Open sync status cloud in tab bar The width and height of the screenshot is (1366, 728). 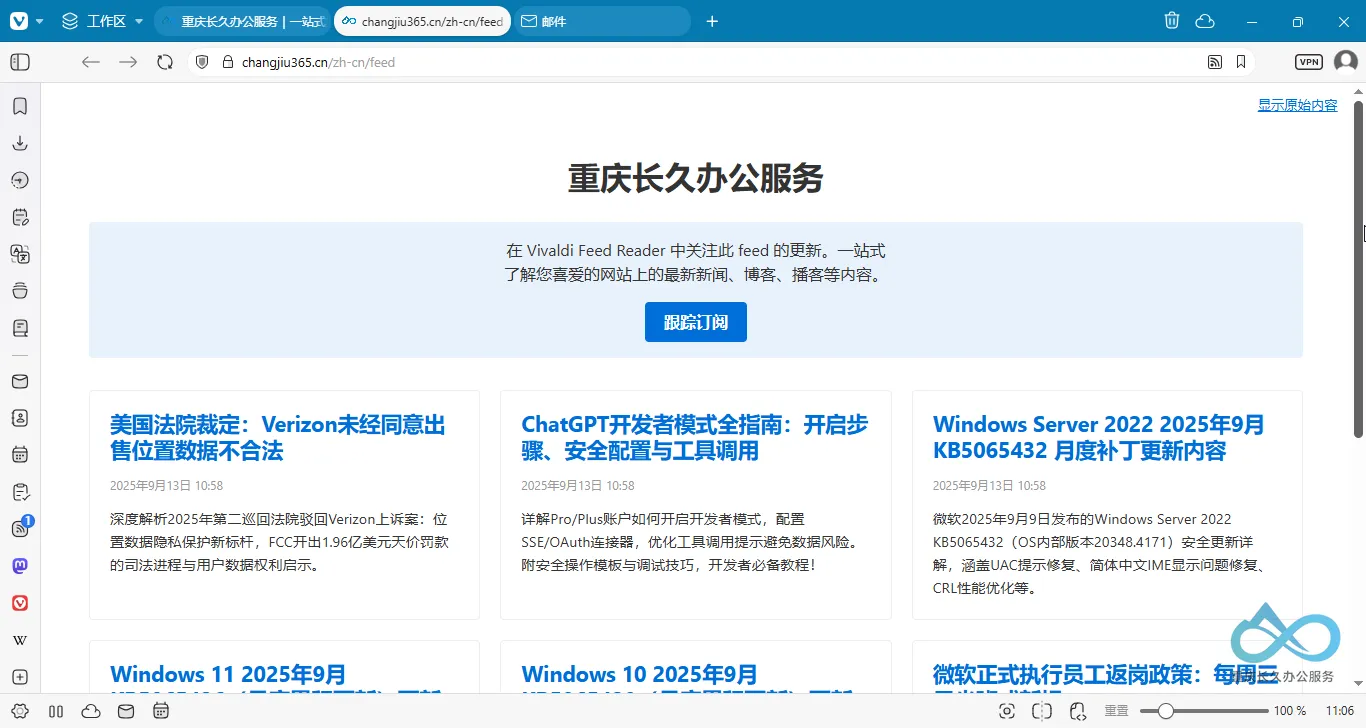click(1205, 21)
